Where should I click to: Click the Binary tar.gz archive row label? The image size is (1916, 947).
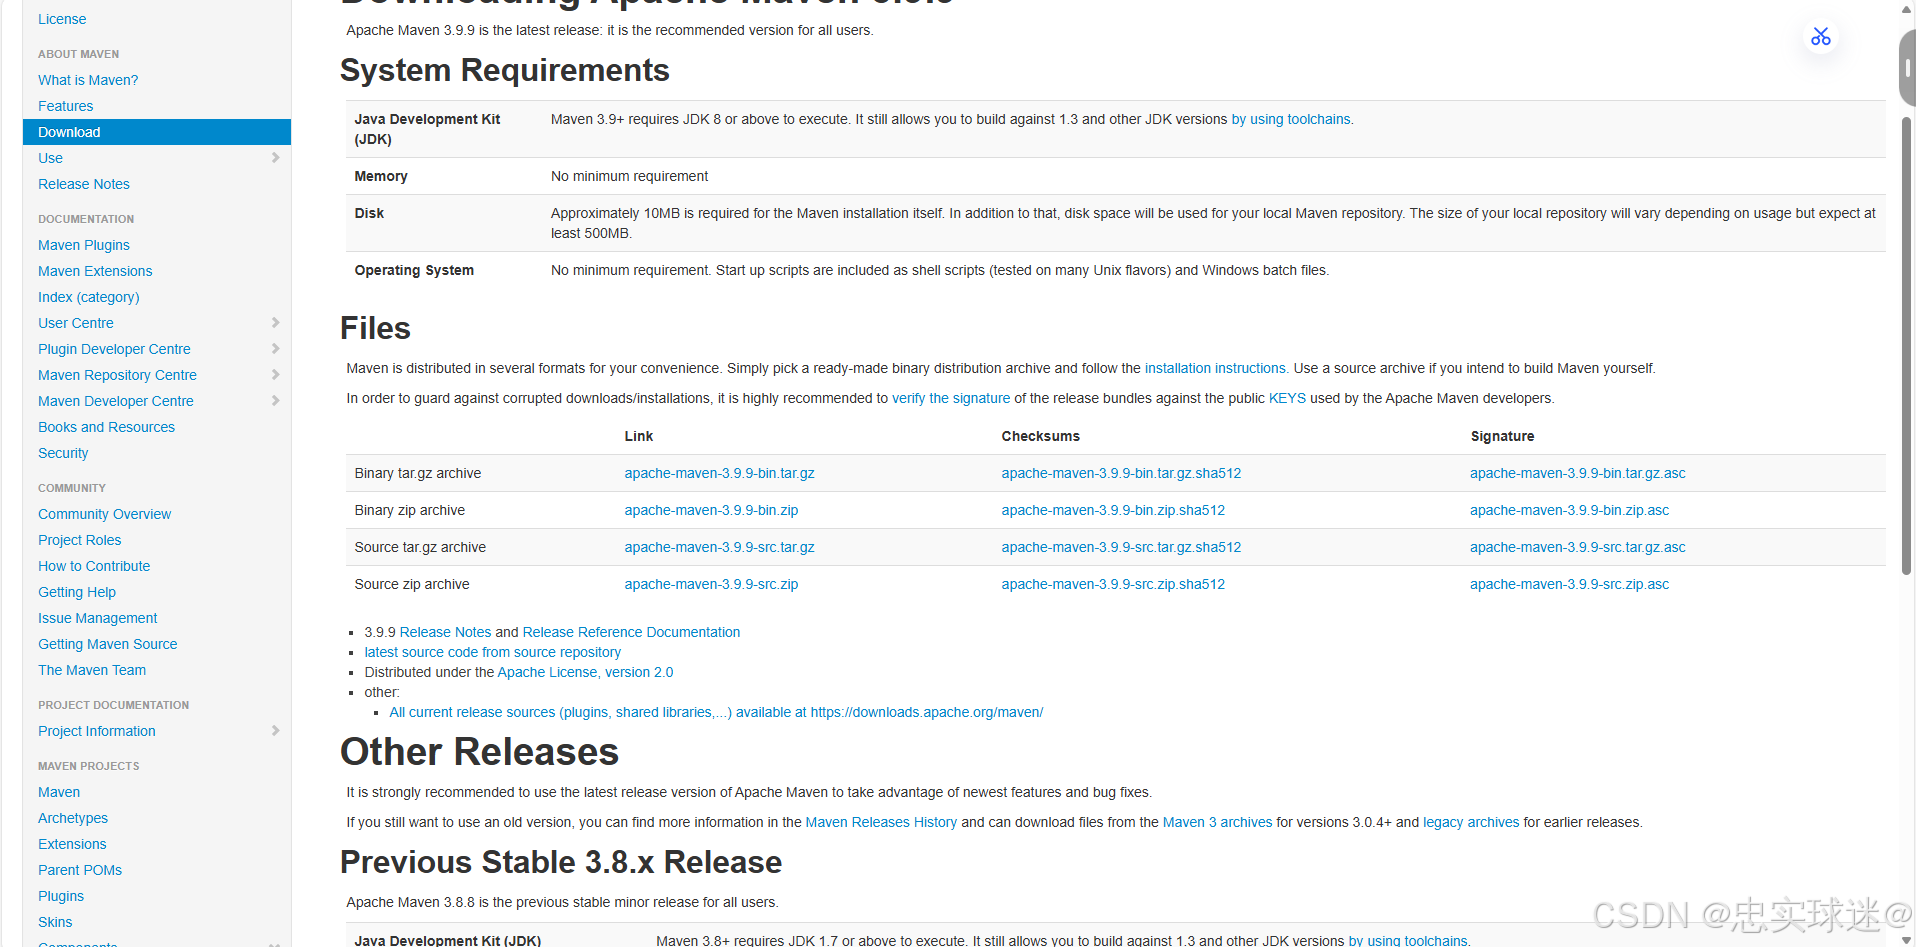(x=417, y=473)
